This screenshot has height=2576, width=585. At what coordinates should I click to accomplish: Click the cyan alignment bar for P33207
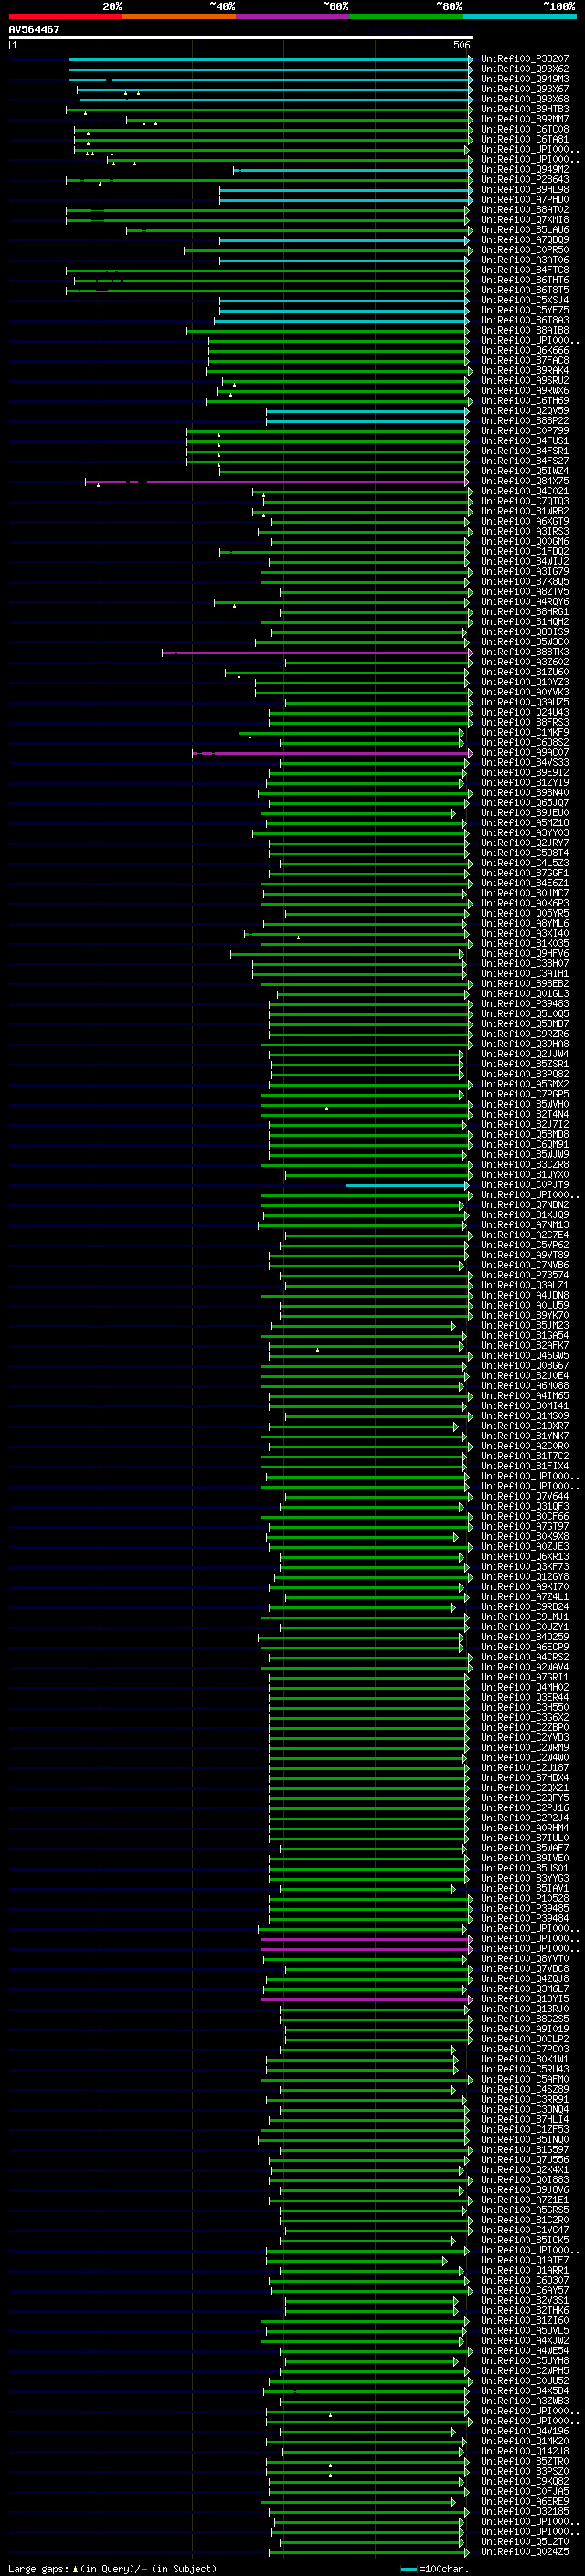pos(270,60)
